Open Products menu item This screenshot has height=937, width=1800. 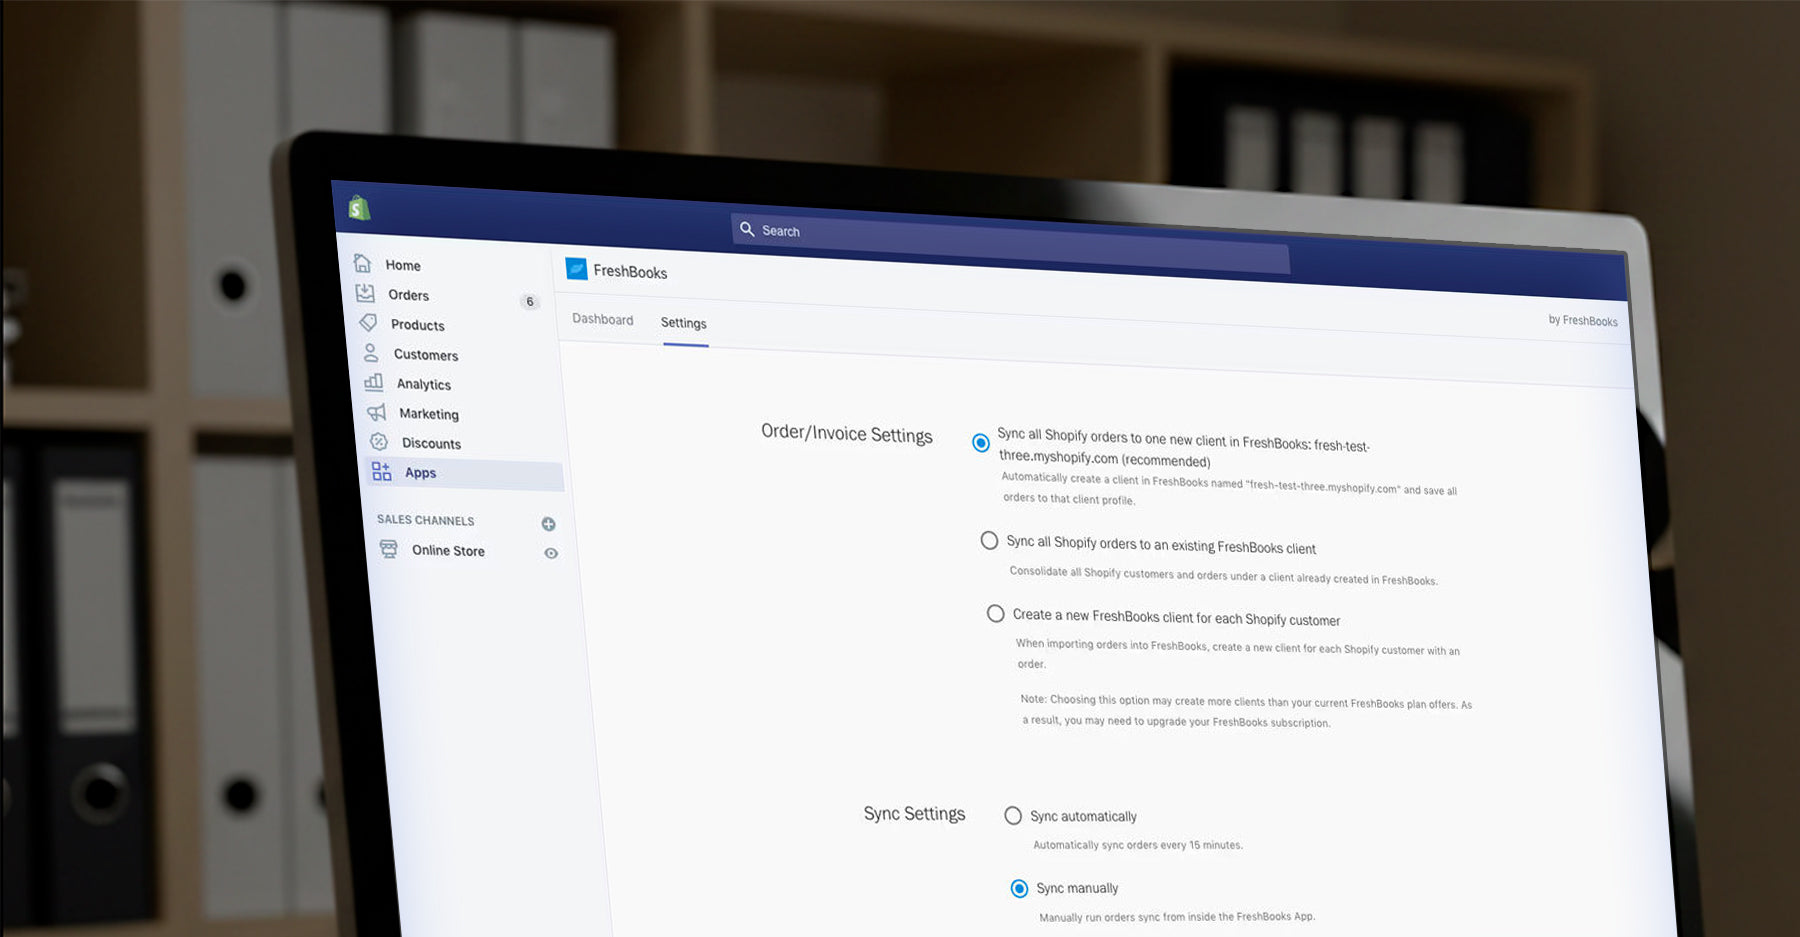coord(418,325)
